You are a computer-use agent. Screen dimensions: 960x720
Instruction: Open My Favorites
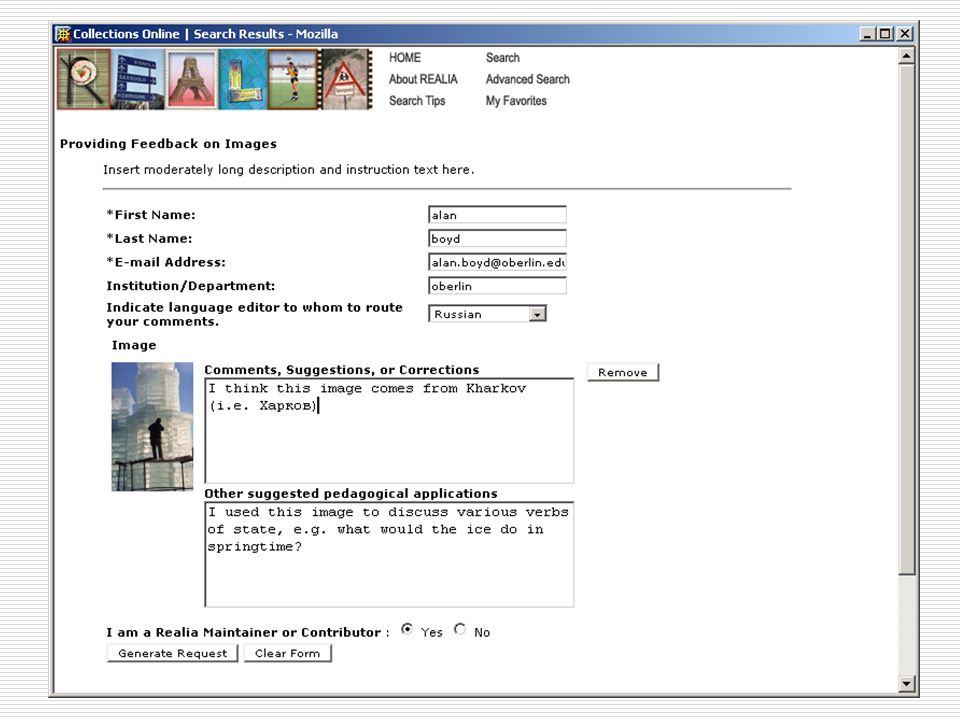(516, 100)
